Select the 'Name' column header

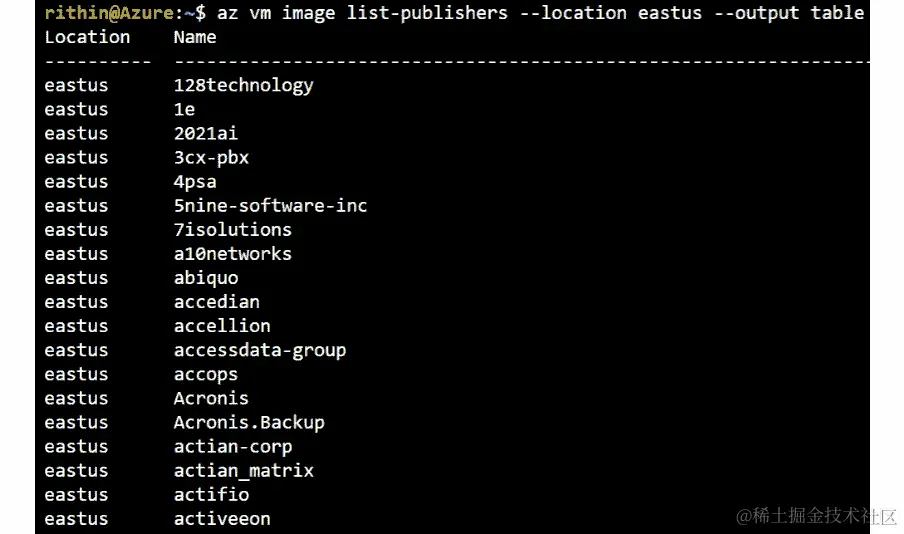[x=195, y=37]
